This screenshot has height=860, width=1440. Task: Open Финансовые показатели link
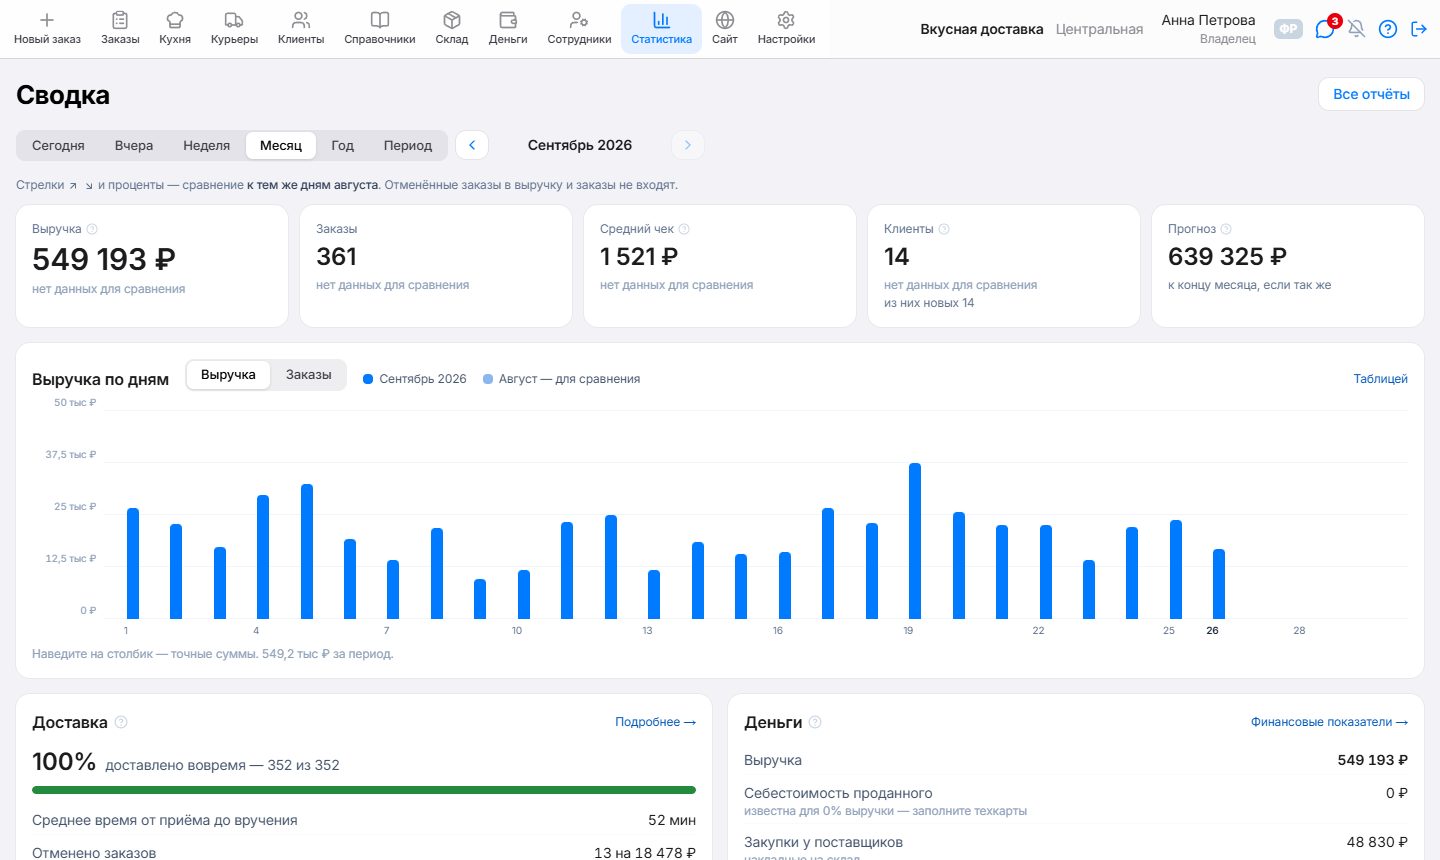1329,722
